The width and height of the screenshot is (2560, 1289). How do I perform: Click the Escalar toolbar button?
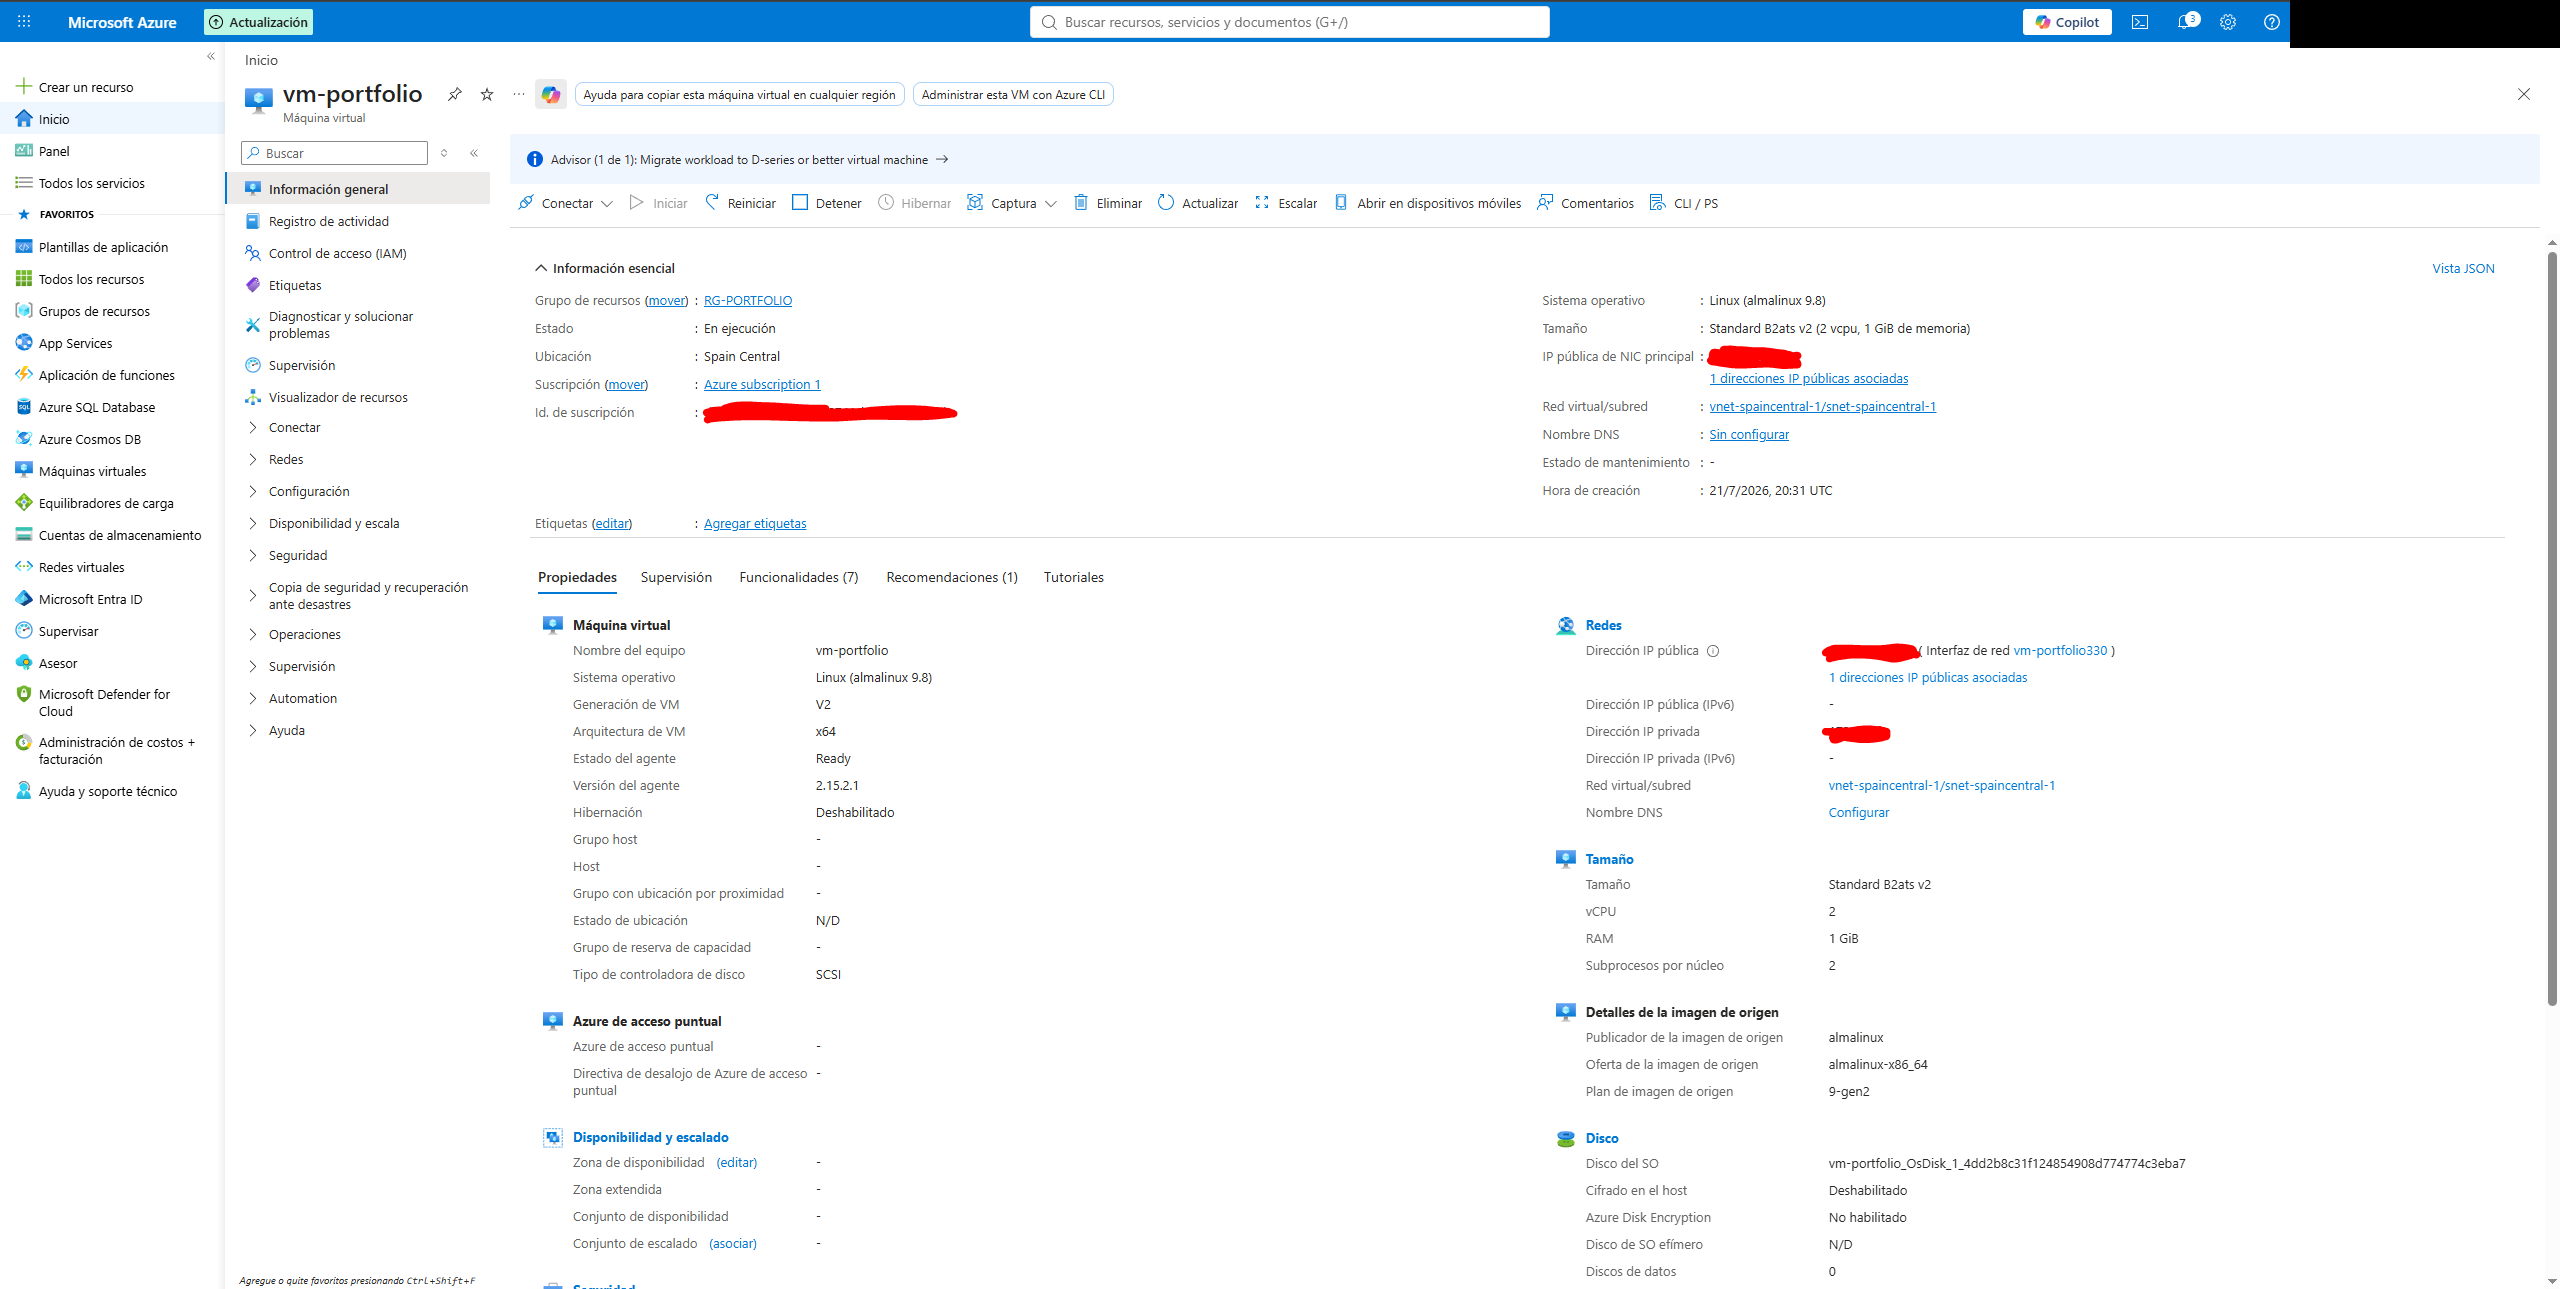[1286, 203]
